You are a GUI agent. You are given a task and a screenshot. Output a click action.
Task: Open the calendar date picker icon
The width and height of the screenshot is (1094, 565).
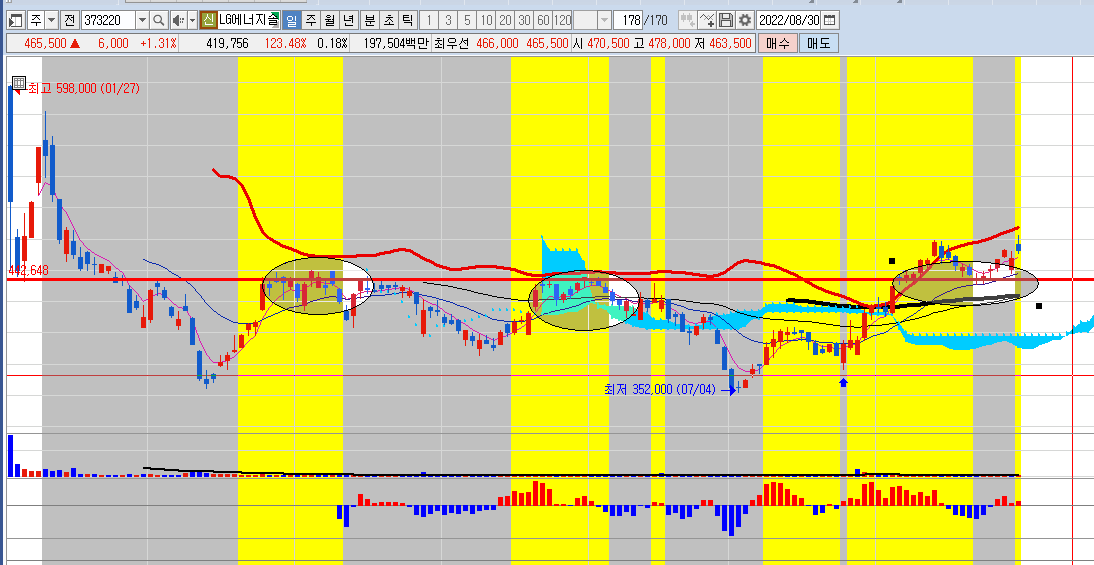tap(831, 20)
